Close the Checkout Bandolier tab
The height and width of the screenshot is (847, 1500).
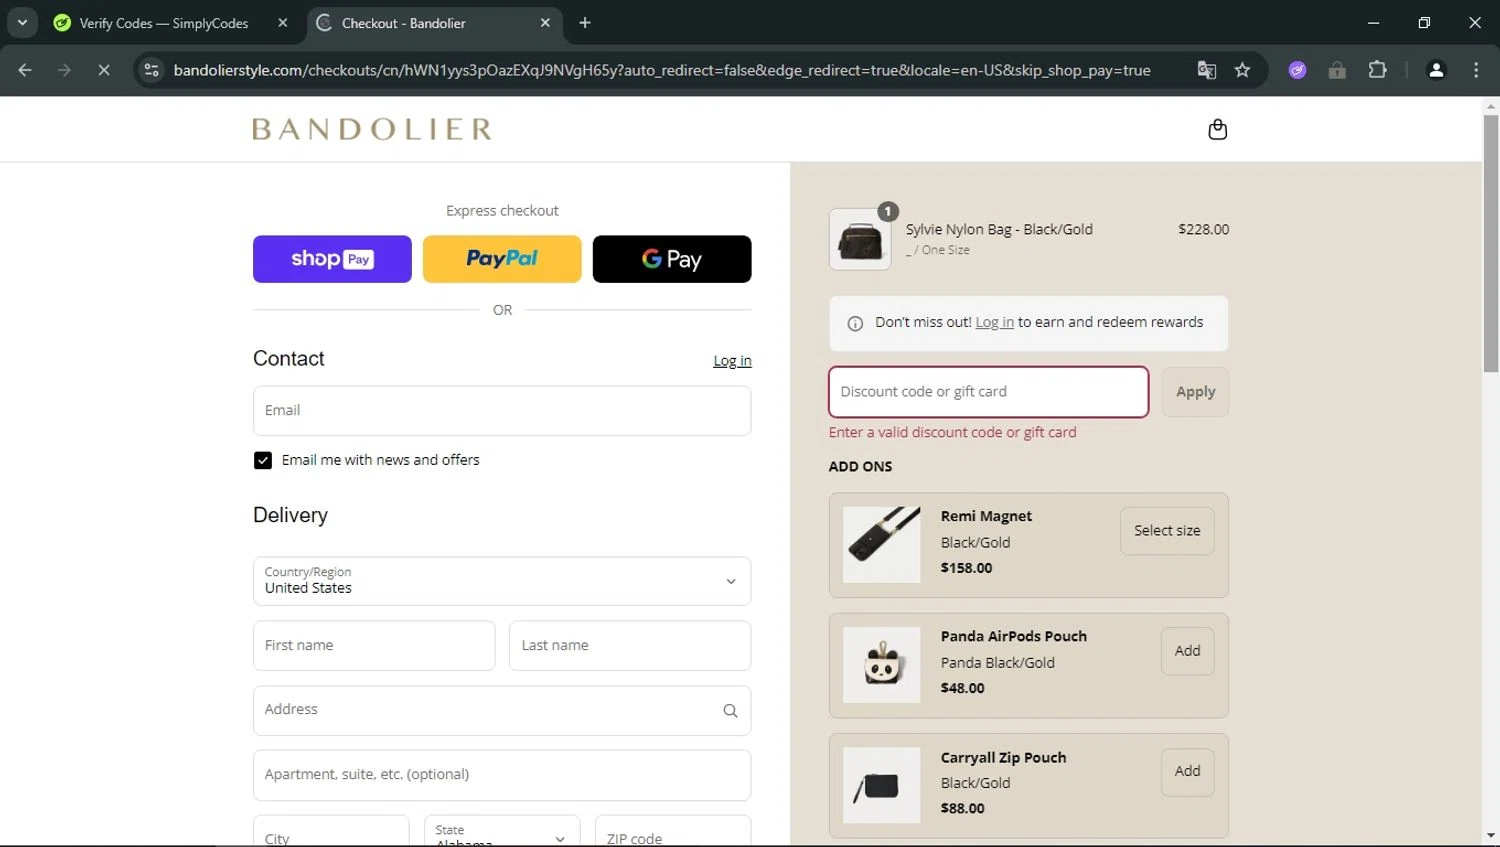click(545, 22)
